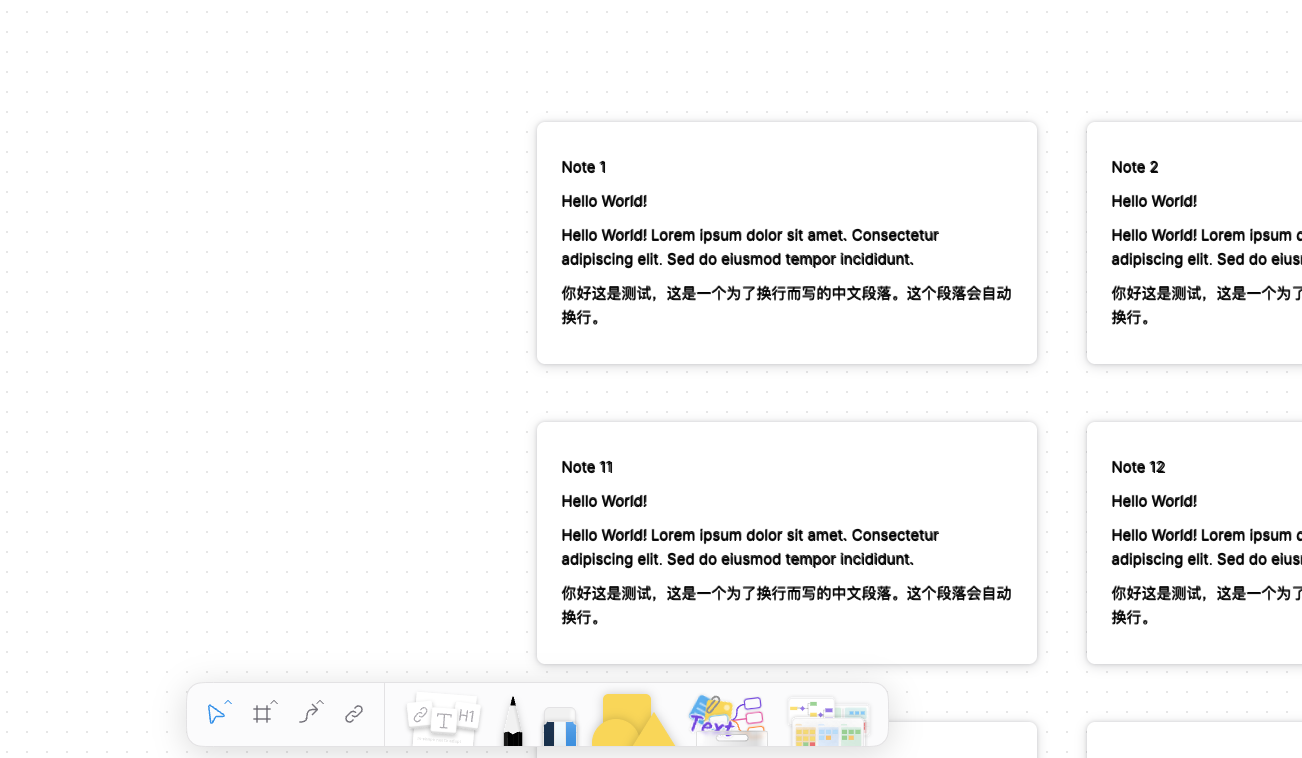The height and width of the screenshot is (758, 1302).
Task: Click the Lorem ipsum paragraph in Note 1
Action: tap(749, 247)
